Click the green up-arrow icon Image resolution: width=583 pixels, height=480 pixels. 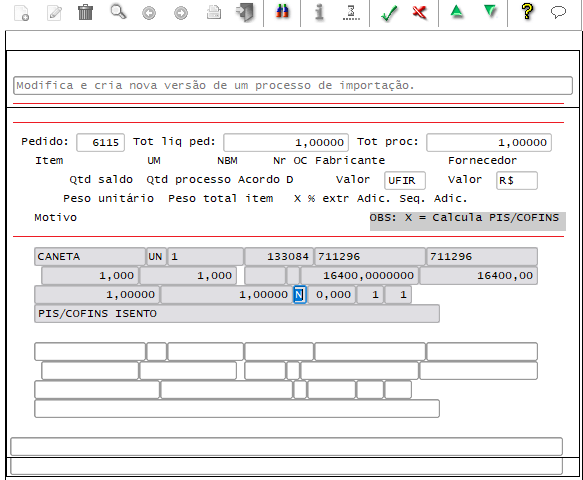tap(457, 12)
